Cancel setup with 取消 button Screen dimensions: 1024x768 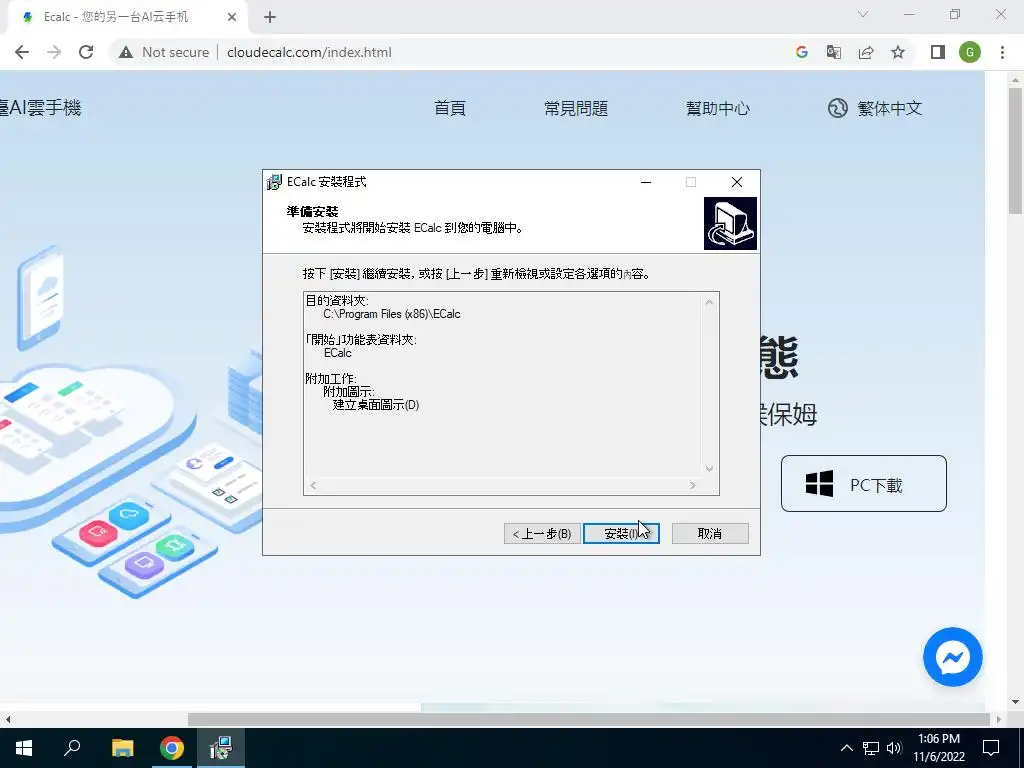point(710,534)
